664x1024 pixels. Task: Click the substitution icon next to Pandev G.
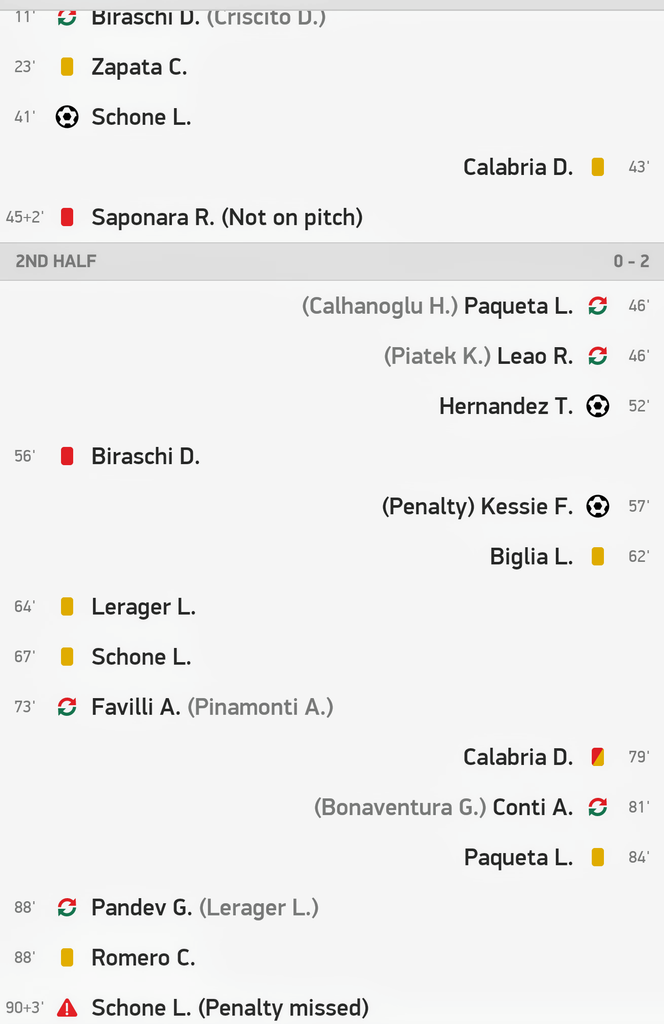click(x=67, y=908)
